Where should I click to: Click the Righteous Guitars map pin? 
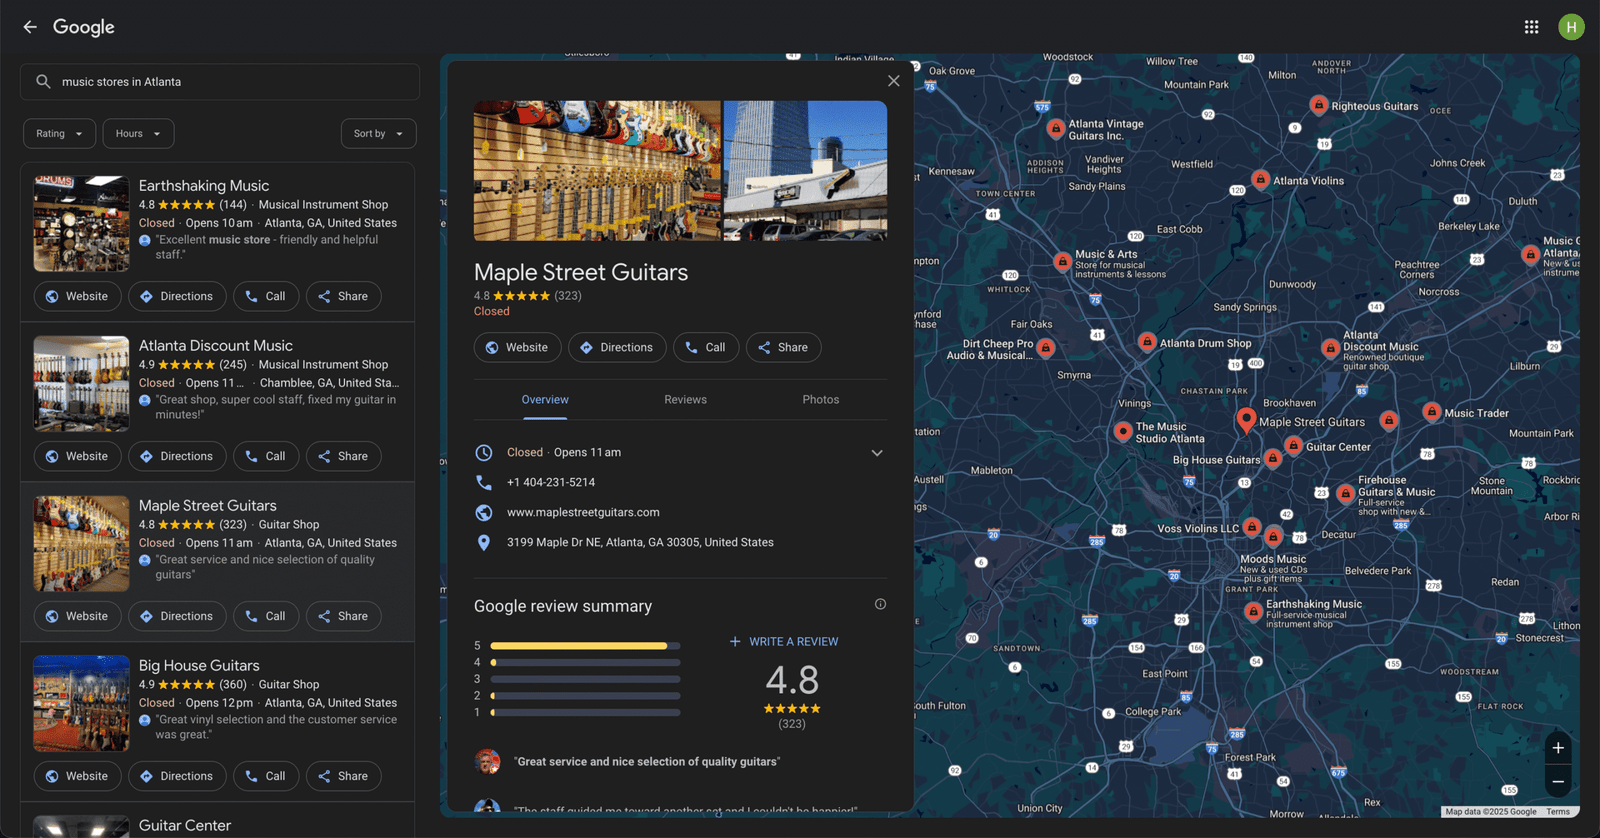point(1319,105)
